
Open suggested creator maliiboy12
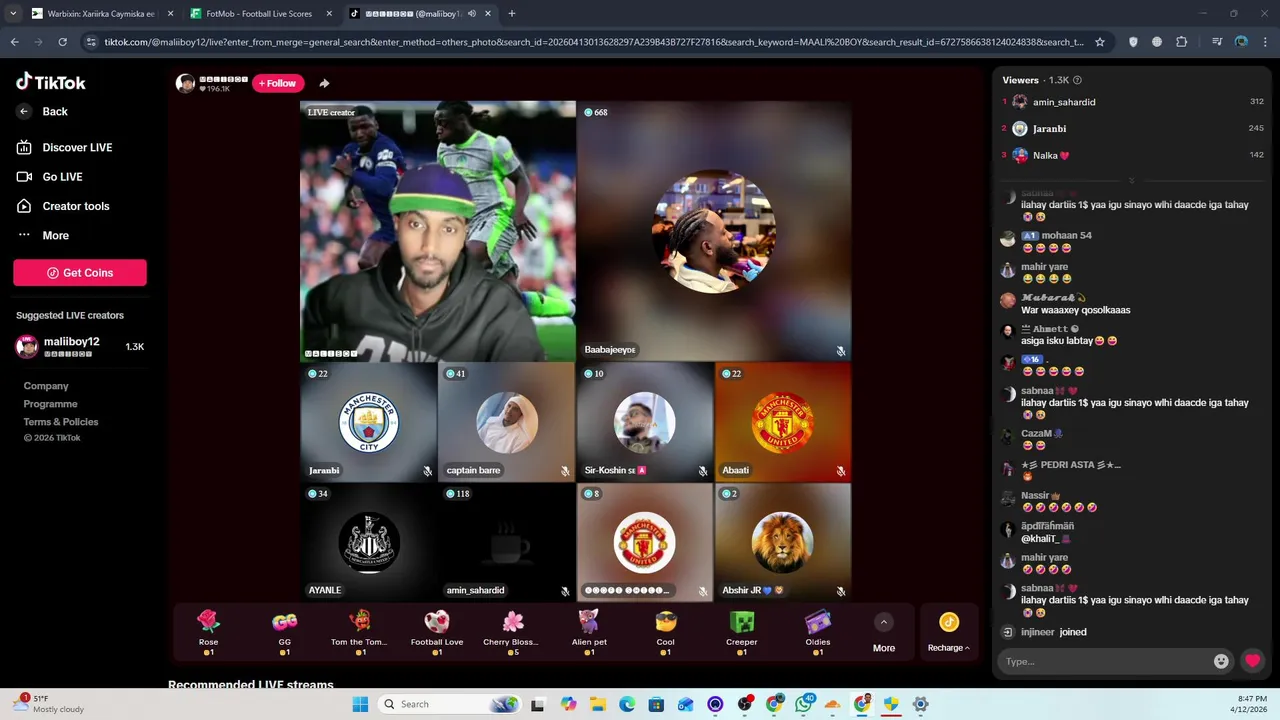tap(80, 347)
